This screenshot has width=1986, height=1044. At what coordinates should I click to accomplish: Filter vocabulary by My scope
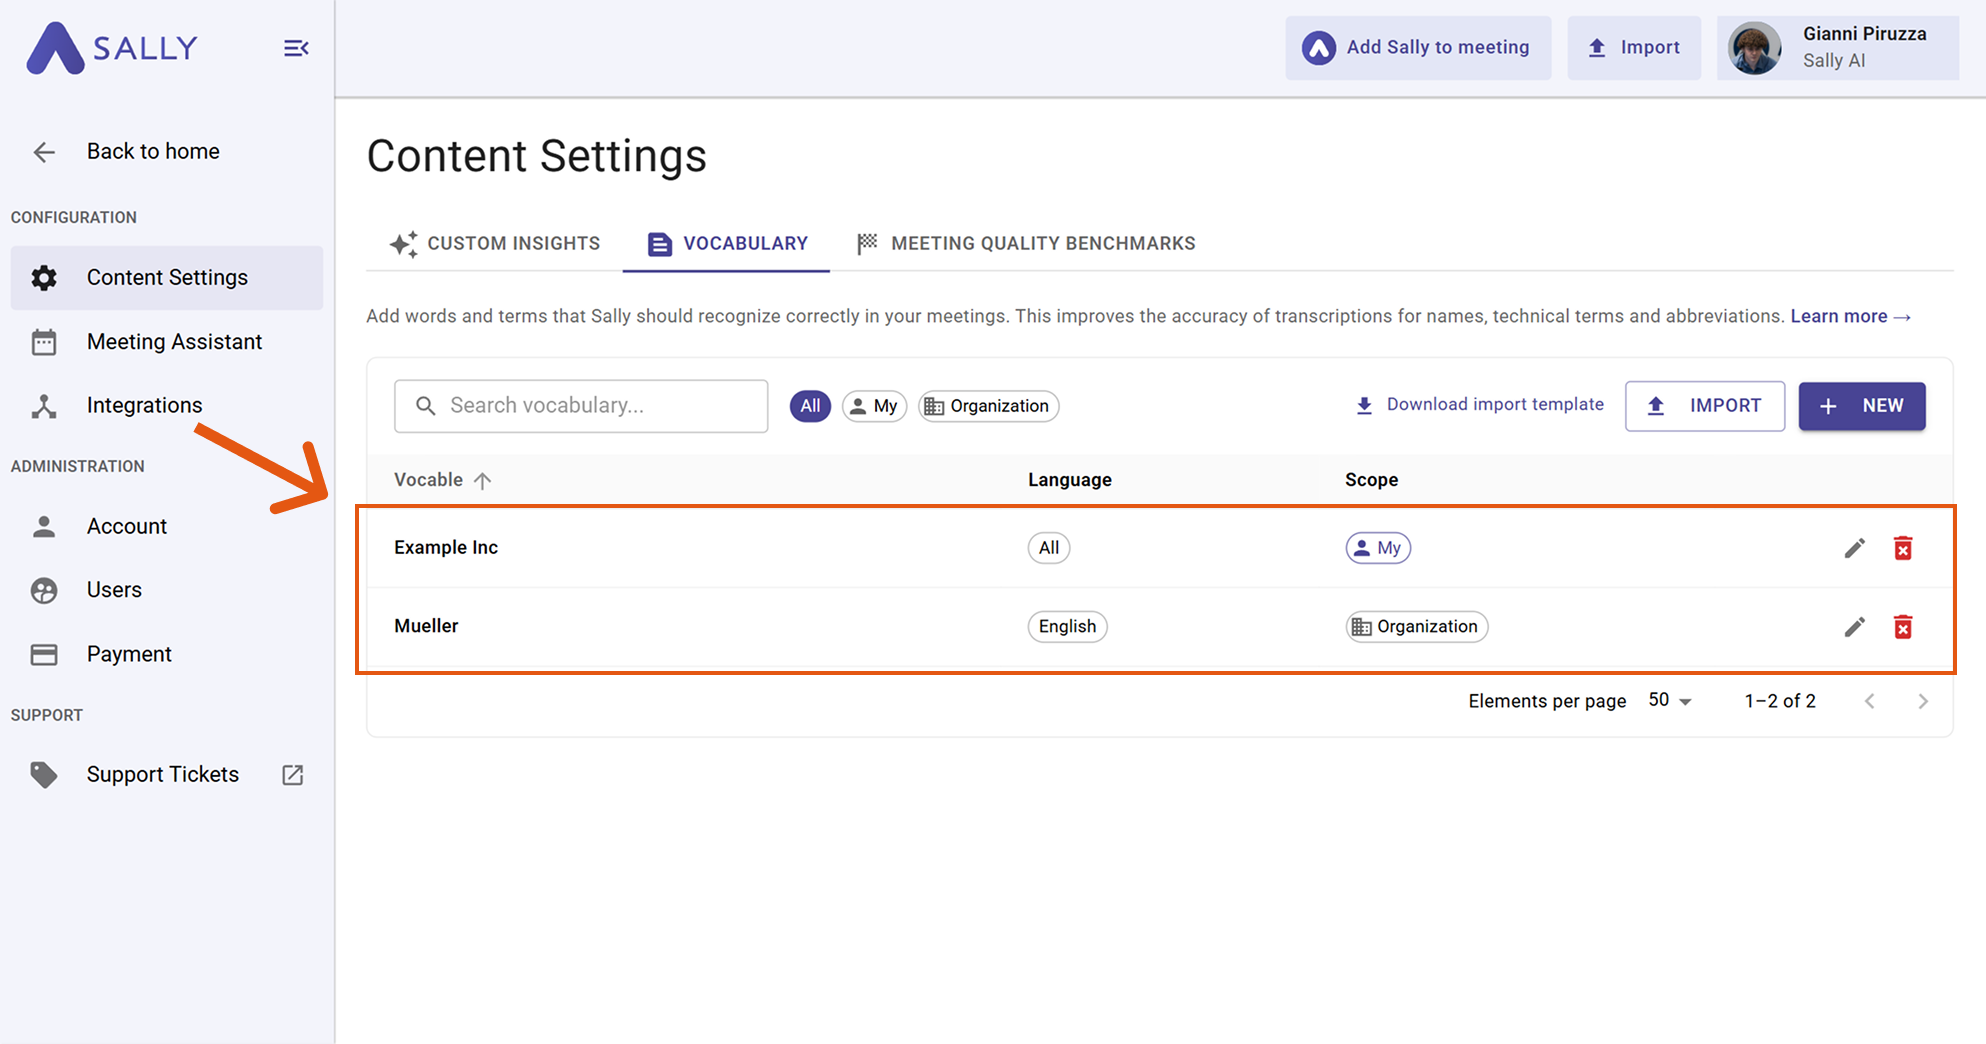pos(874,406)
